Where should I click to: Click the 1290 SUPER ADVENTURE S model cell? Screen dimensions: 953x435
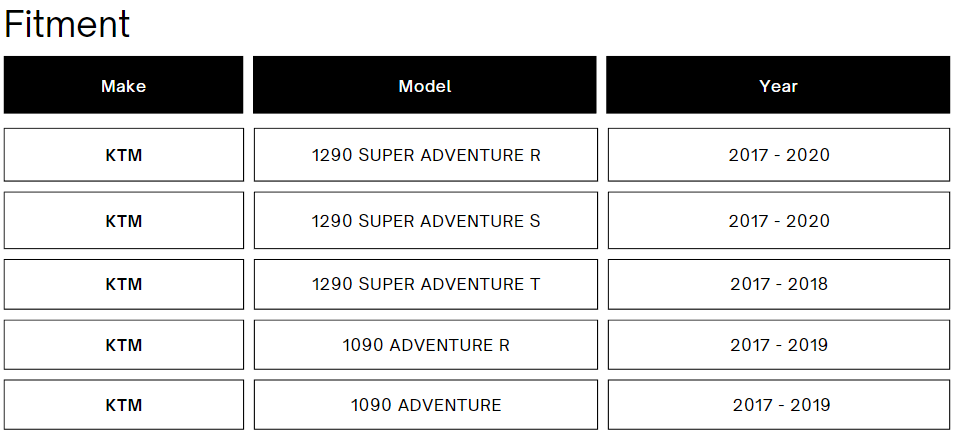[425, 221]
